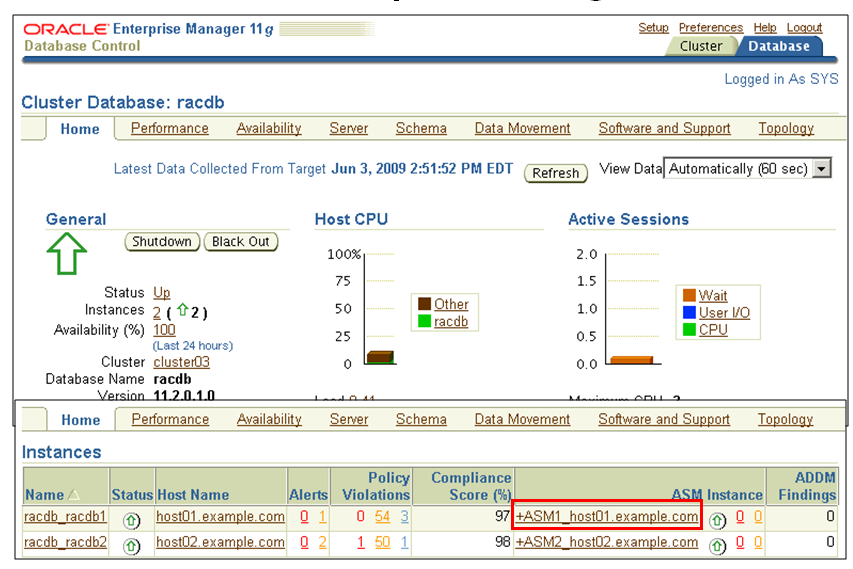The height and width of the screenshot is (569, 853).
Task: Select the lower Home tab
Action: [81, 420]
